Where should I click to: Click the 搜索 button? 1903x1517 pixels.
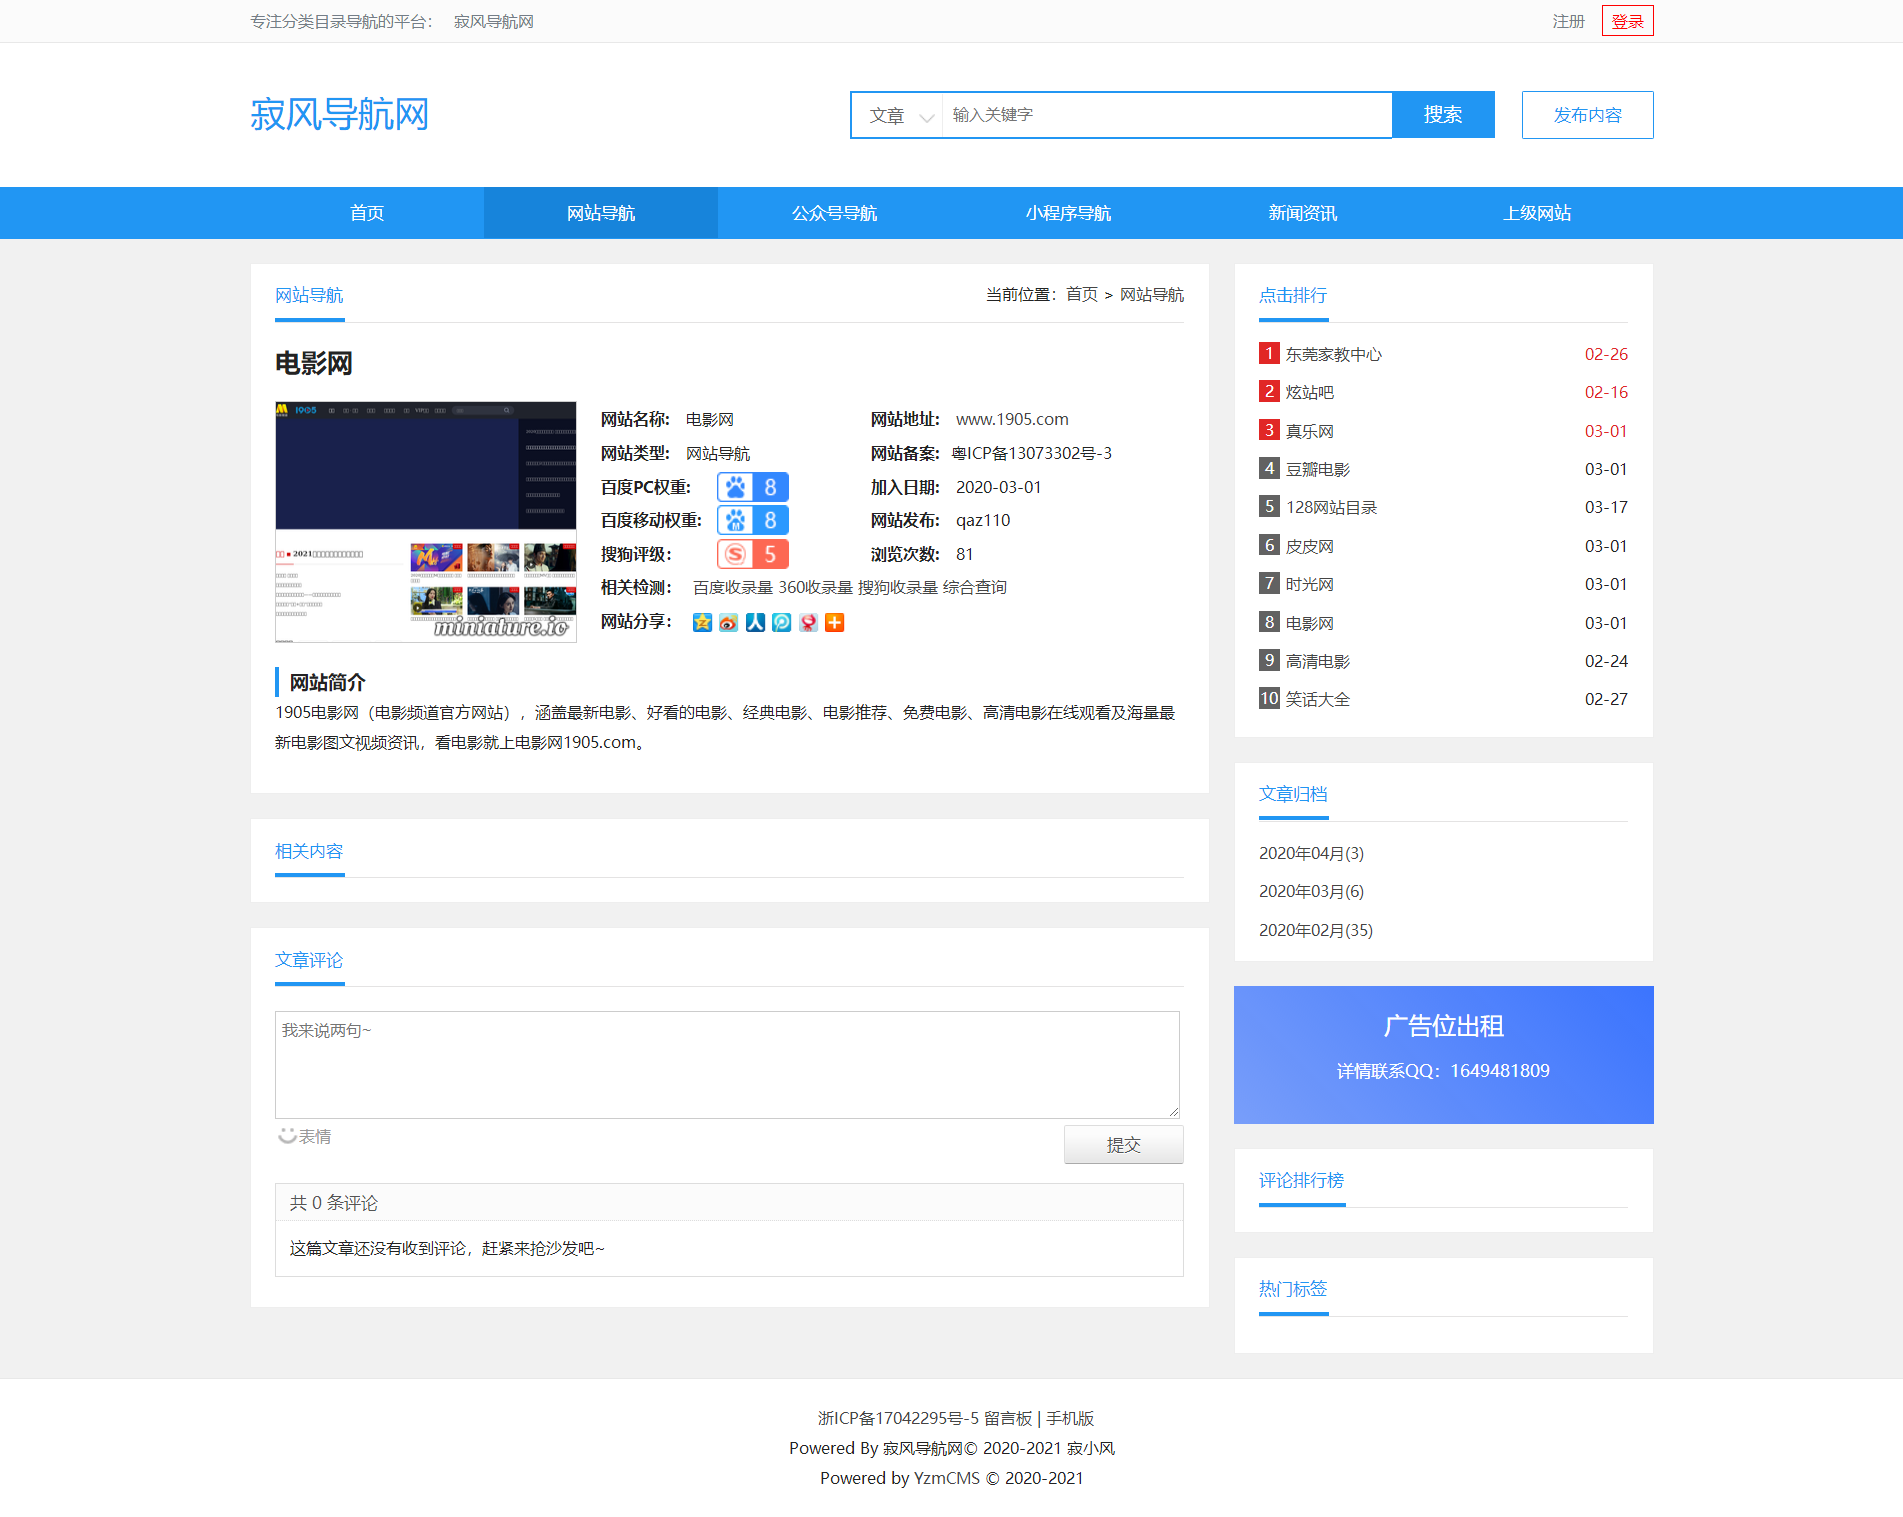coord(1443,115)
